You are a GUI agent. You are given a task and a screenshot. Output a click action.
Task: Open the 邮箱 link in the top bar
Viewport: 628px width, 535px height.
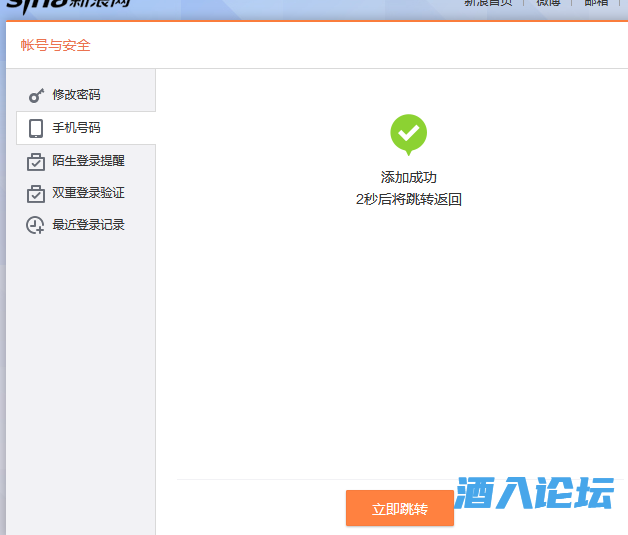pos(596,4)
